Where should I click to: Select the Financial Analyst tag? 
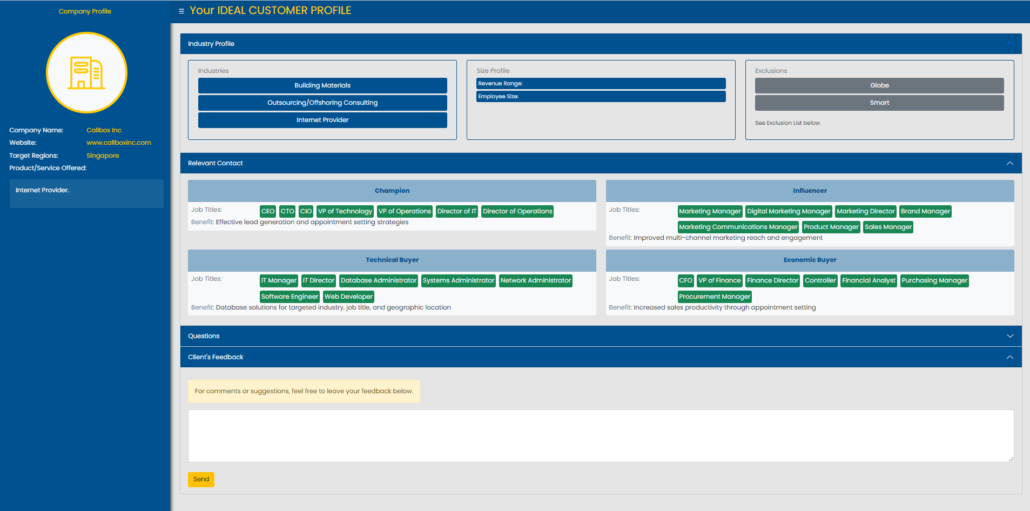[869, 280]
